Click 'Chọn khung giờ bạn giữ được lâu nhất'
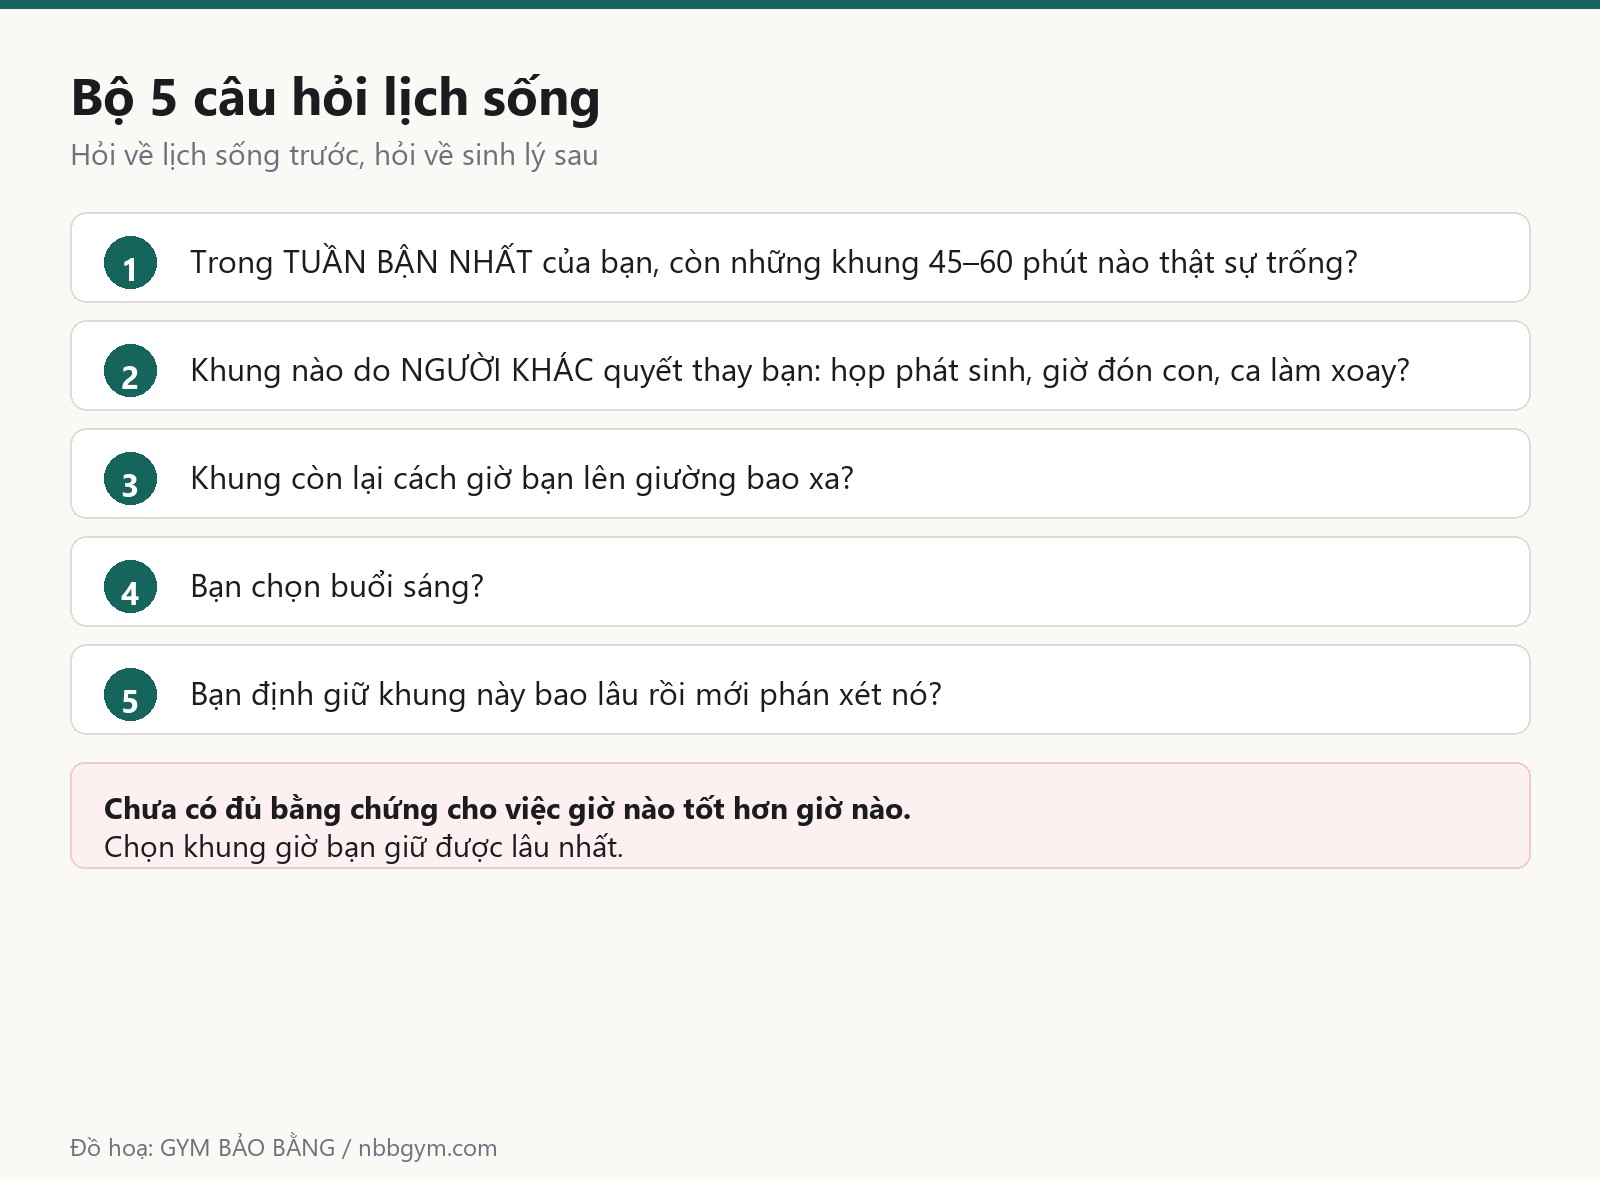This screenshot has width=1600, height=1180. [363, 847]
